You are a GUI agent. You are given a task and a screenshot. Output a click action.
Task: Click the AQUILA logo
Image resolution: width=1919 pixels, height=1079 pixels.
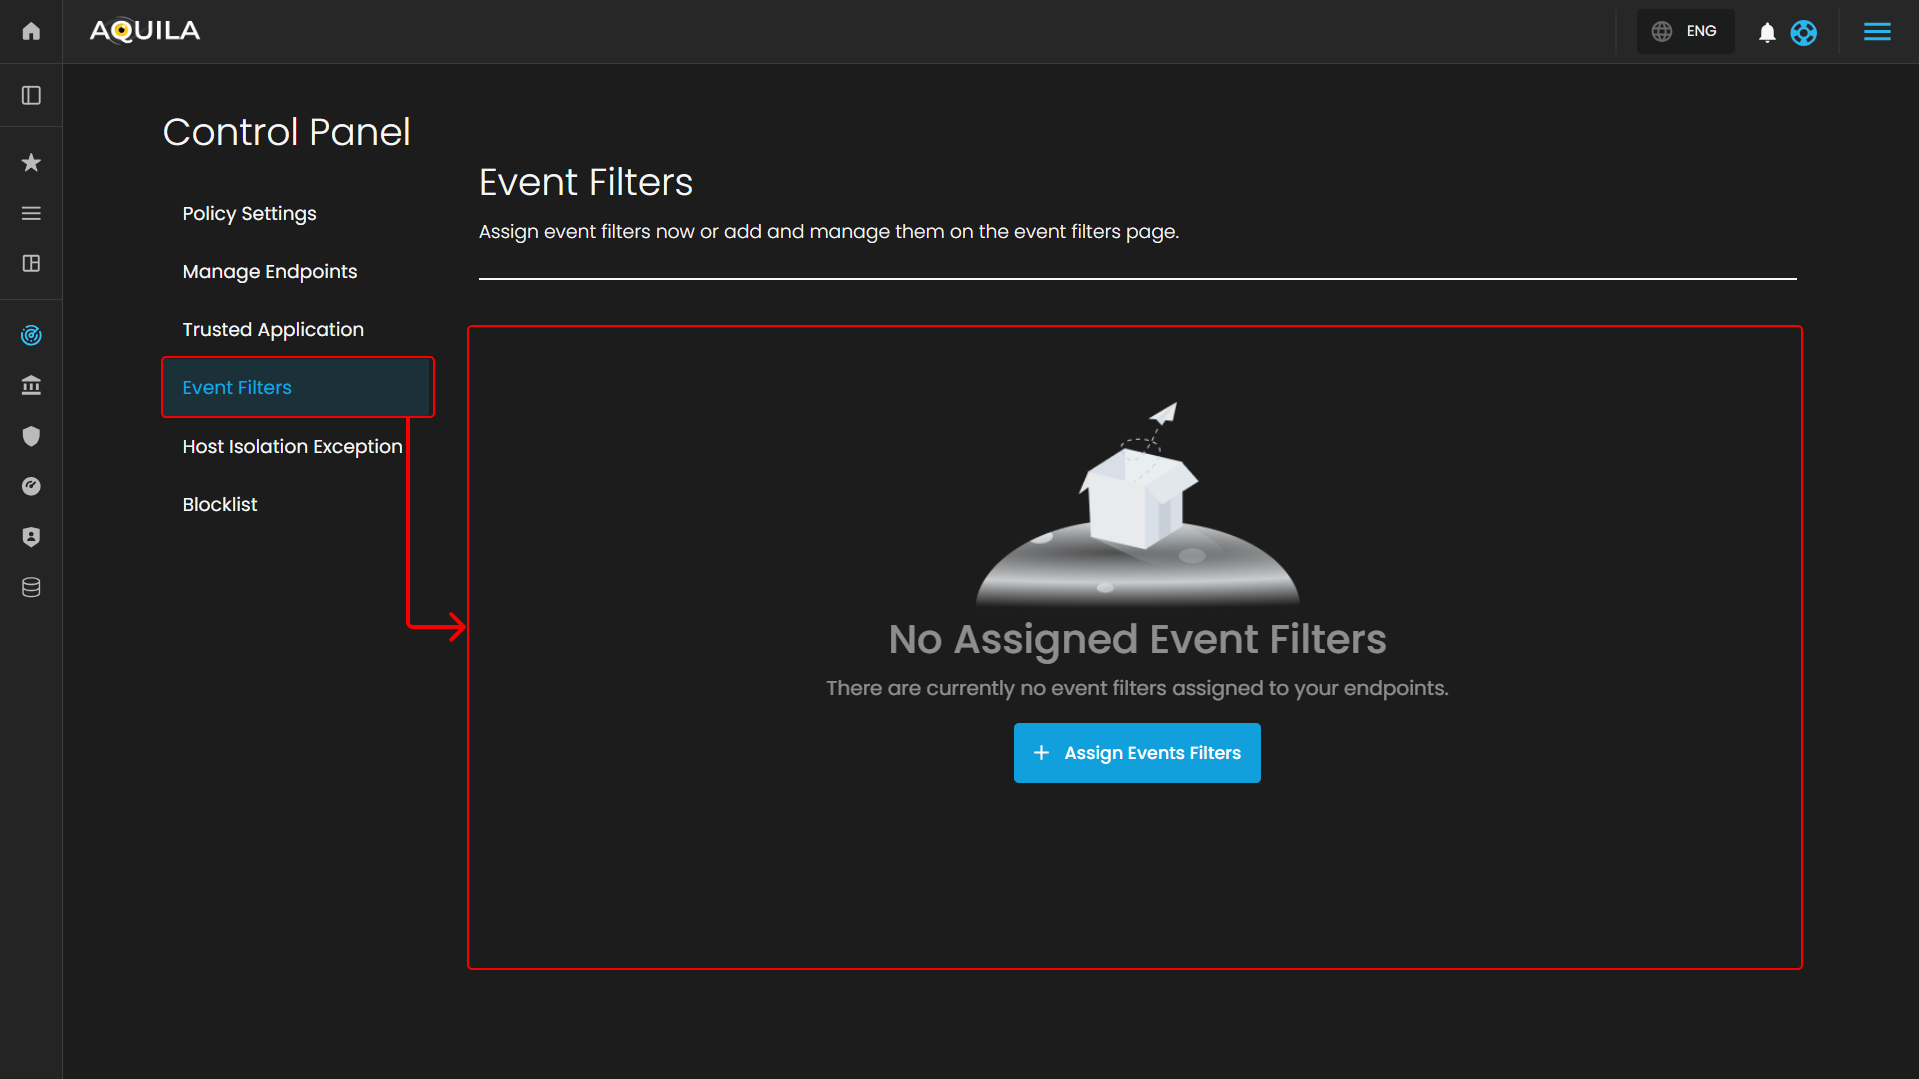pos(145,31)
